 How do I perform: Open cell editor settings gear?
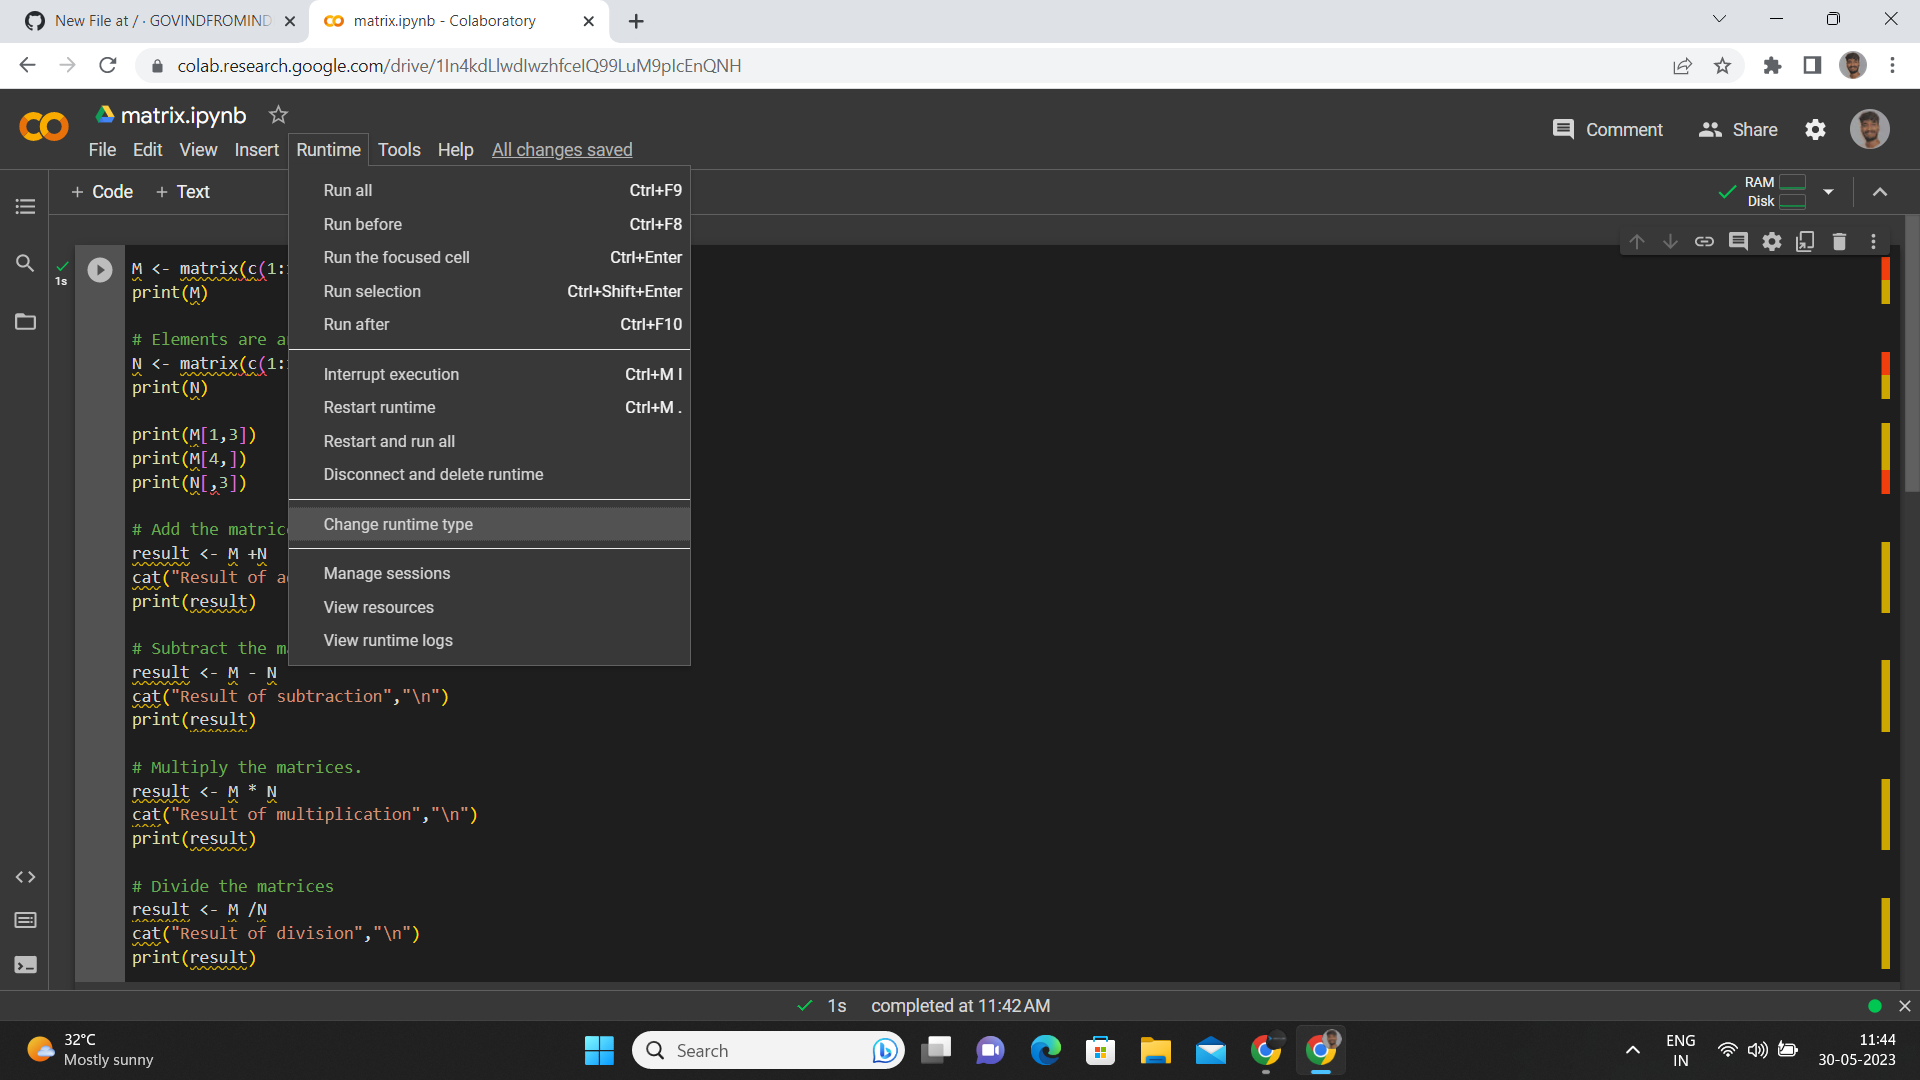(x=1772, y=241)
